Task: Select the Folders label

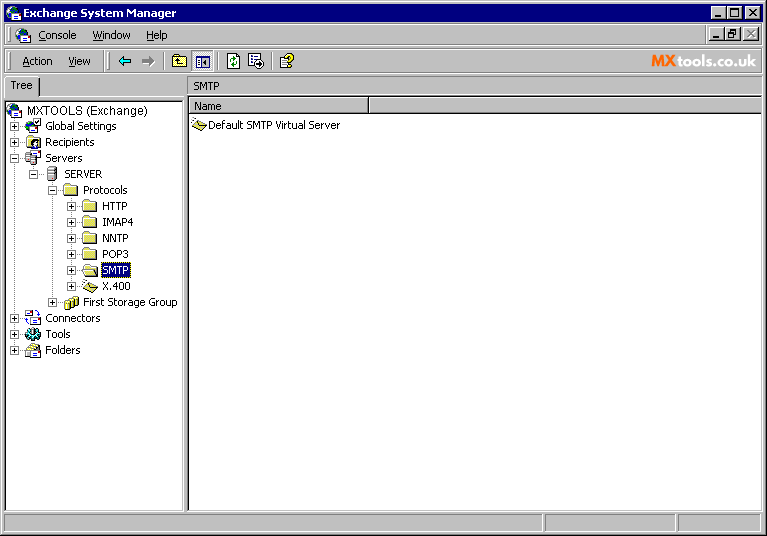Action: (x=63, y=350)
